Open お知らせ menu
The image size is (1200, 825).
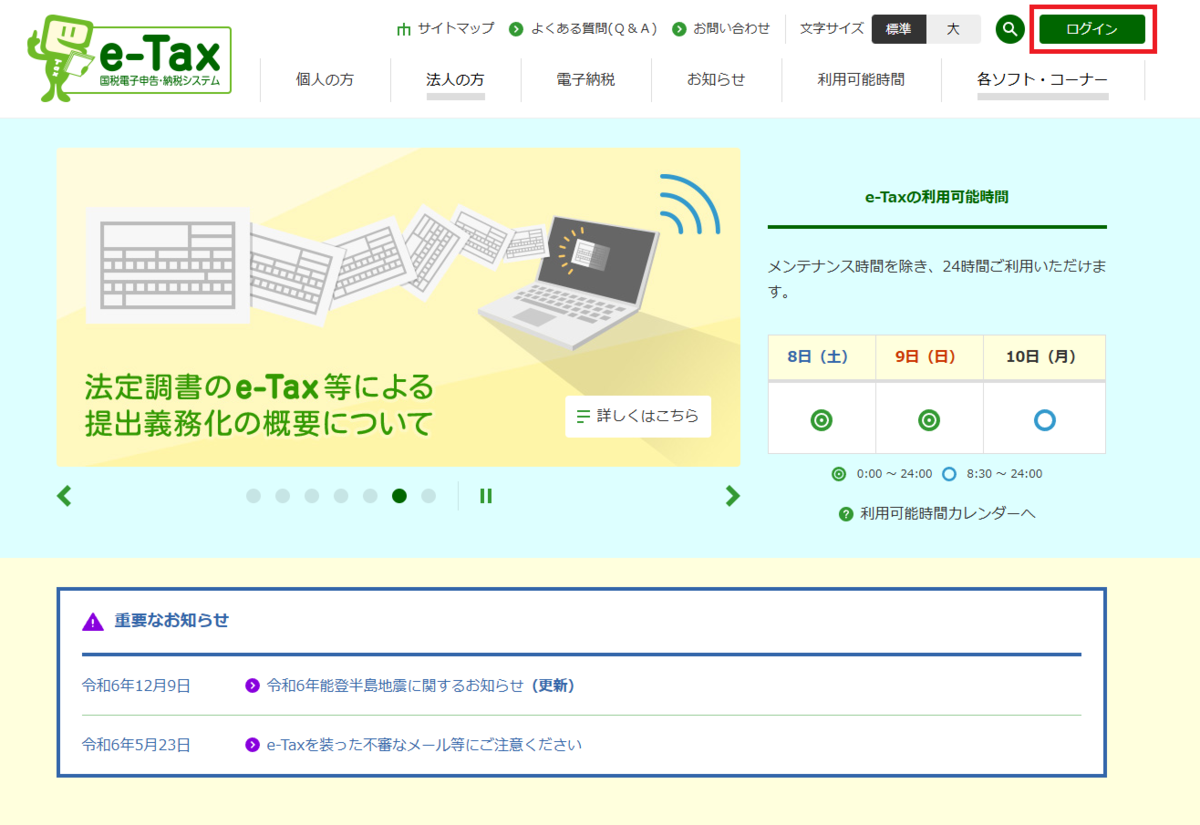pos(716,80)
